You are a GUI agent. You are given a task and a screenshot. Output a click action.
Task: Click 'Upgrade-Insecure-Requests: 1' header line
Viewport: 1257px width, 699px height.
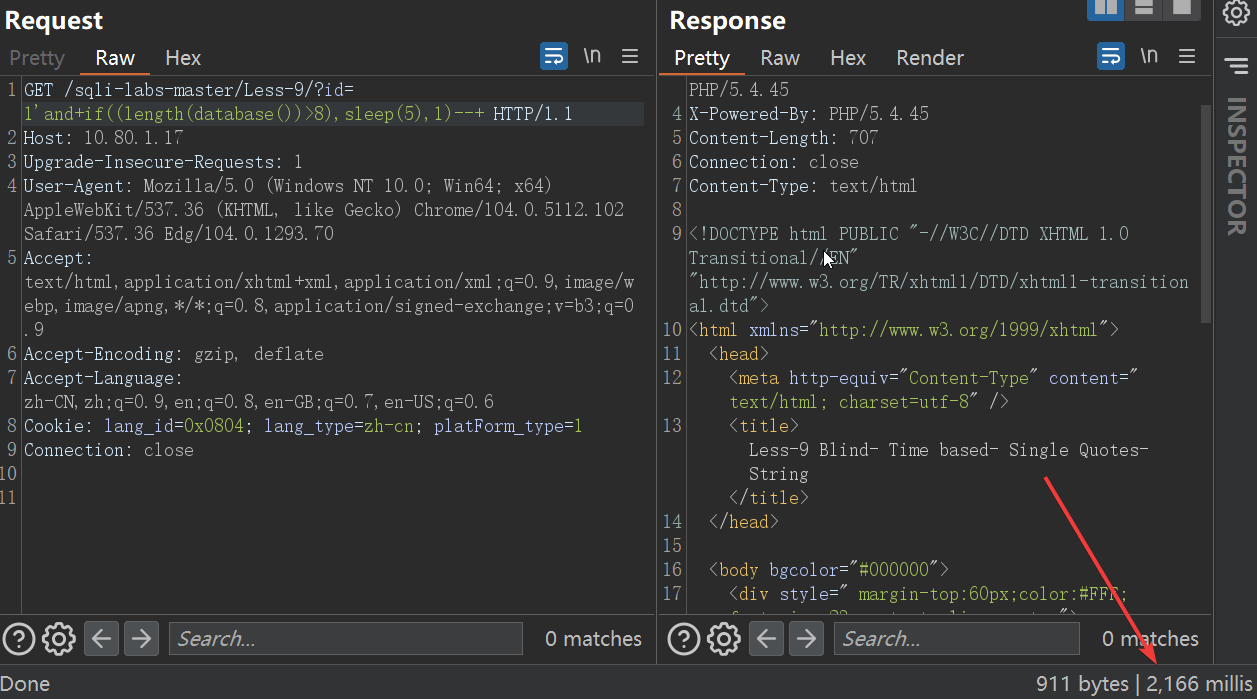163,162
